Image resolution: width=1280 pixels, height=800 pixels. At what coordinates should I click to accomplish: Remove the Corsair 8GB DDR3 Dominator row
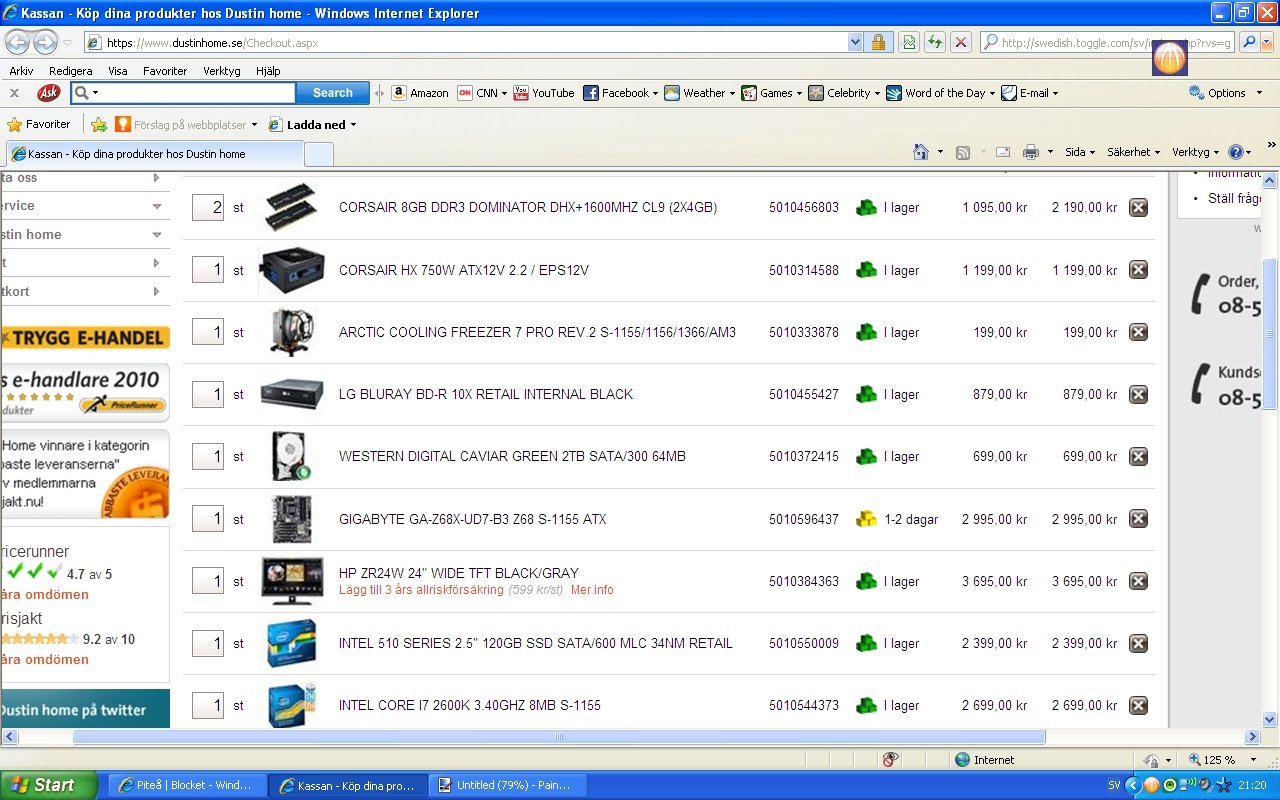pos(1138,207)
